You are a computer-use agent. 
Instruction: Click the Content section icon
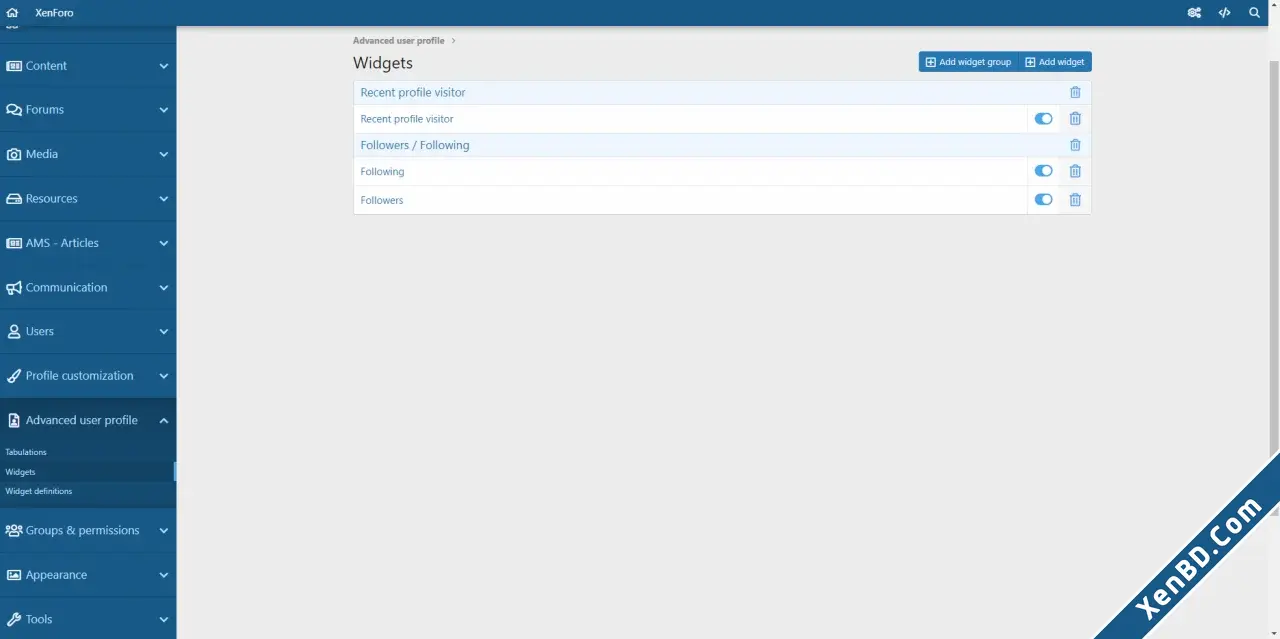(x=14, y=66)
